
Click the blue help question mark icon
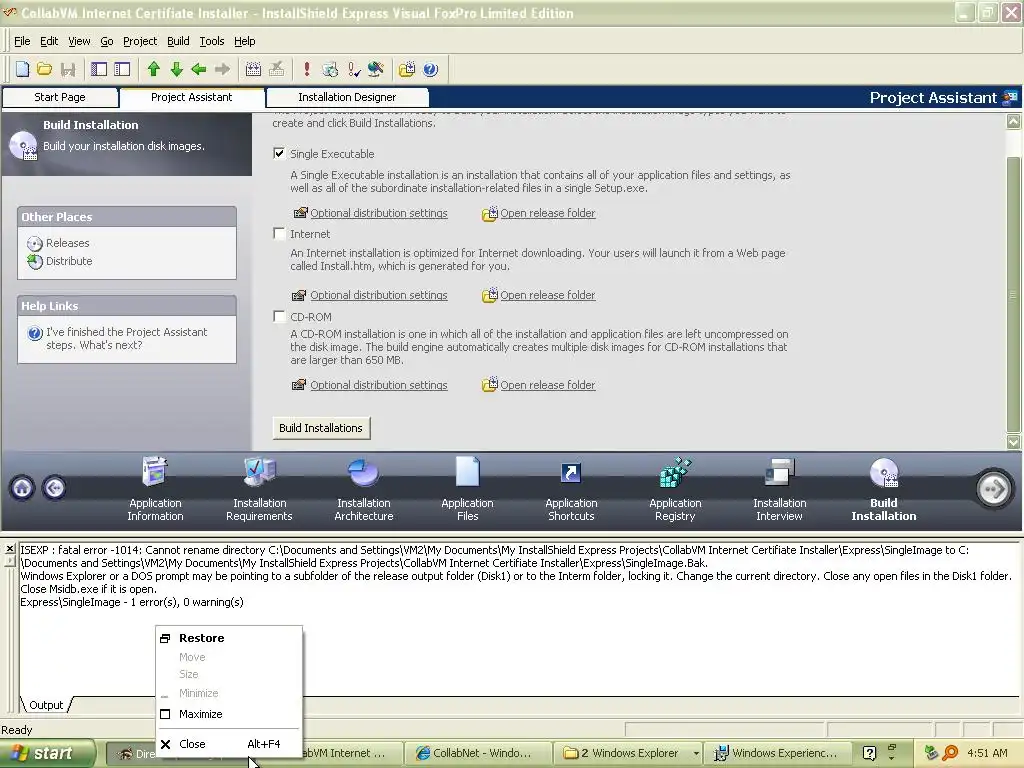(x=430, y=69)
